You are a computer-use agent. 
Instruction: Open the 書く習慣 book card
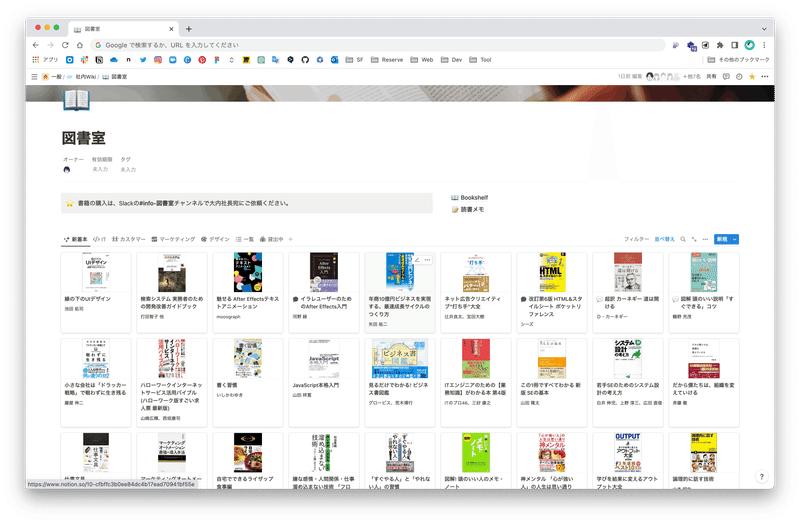[x=248, y=383]
